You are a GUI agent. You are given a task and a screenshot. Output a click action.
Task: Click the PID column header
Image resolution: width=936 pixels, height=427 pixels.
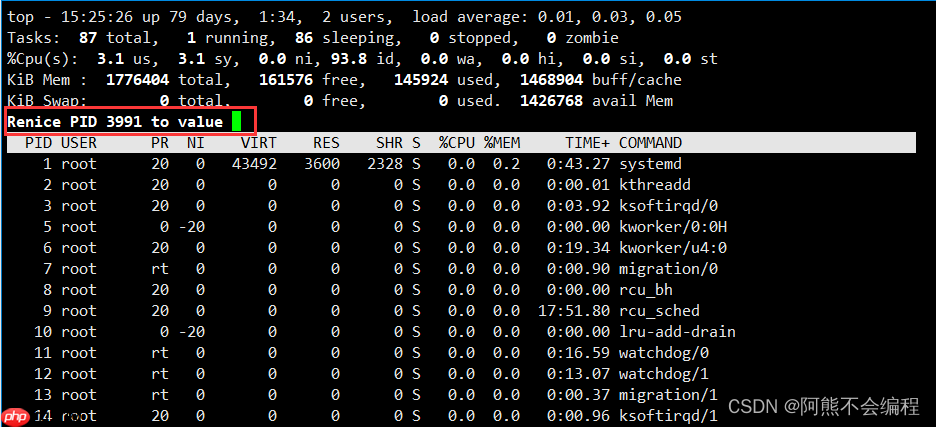pos(38,143)
